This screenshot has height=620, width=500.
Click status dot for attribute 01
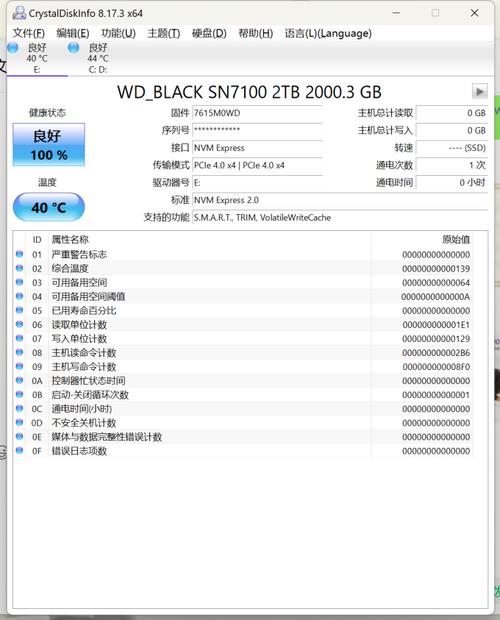[19, 254]
